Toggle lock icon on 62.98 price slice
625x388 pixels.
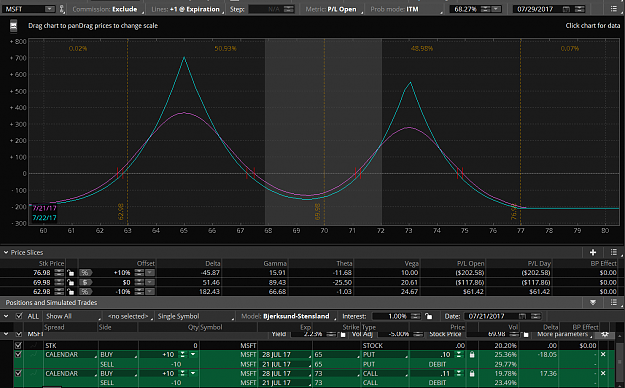pyautogui.click(x=71, y=291)
